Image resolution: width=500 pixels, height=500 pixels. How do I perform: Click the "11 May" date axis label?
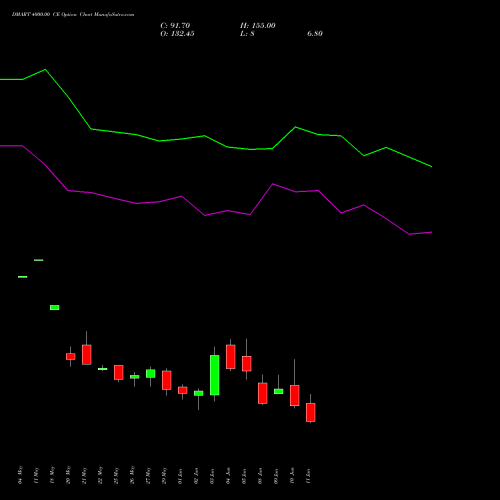tap(37, 475)
